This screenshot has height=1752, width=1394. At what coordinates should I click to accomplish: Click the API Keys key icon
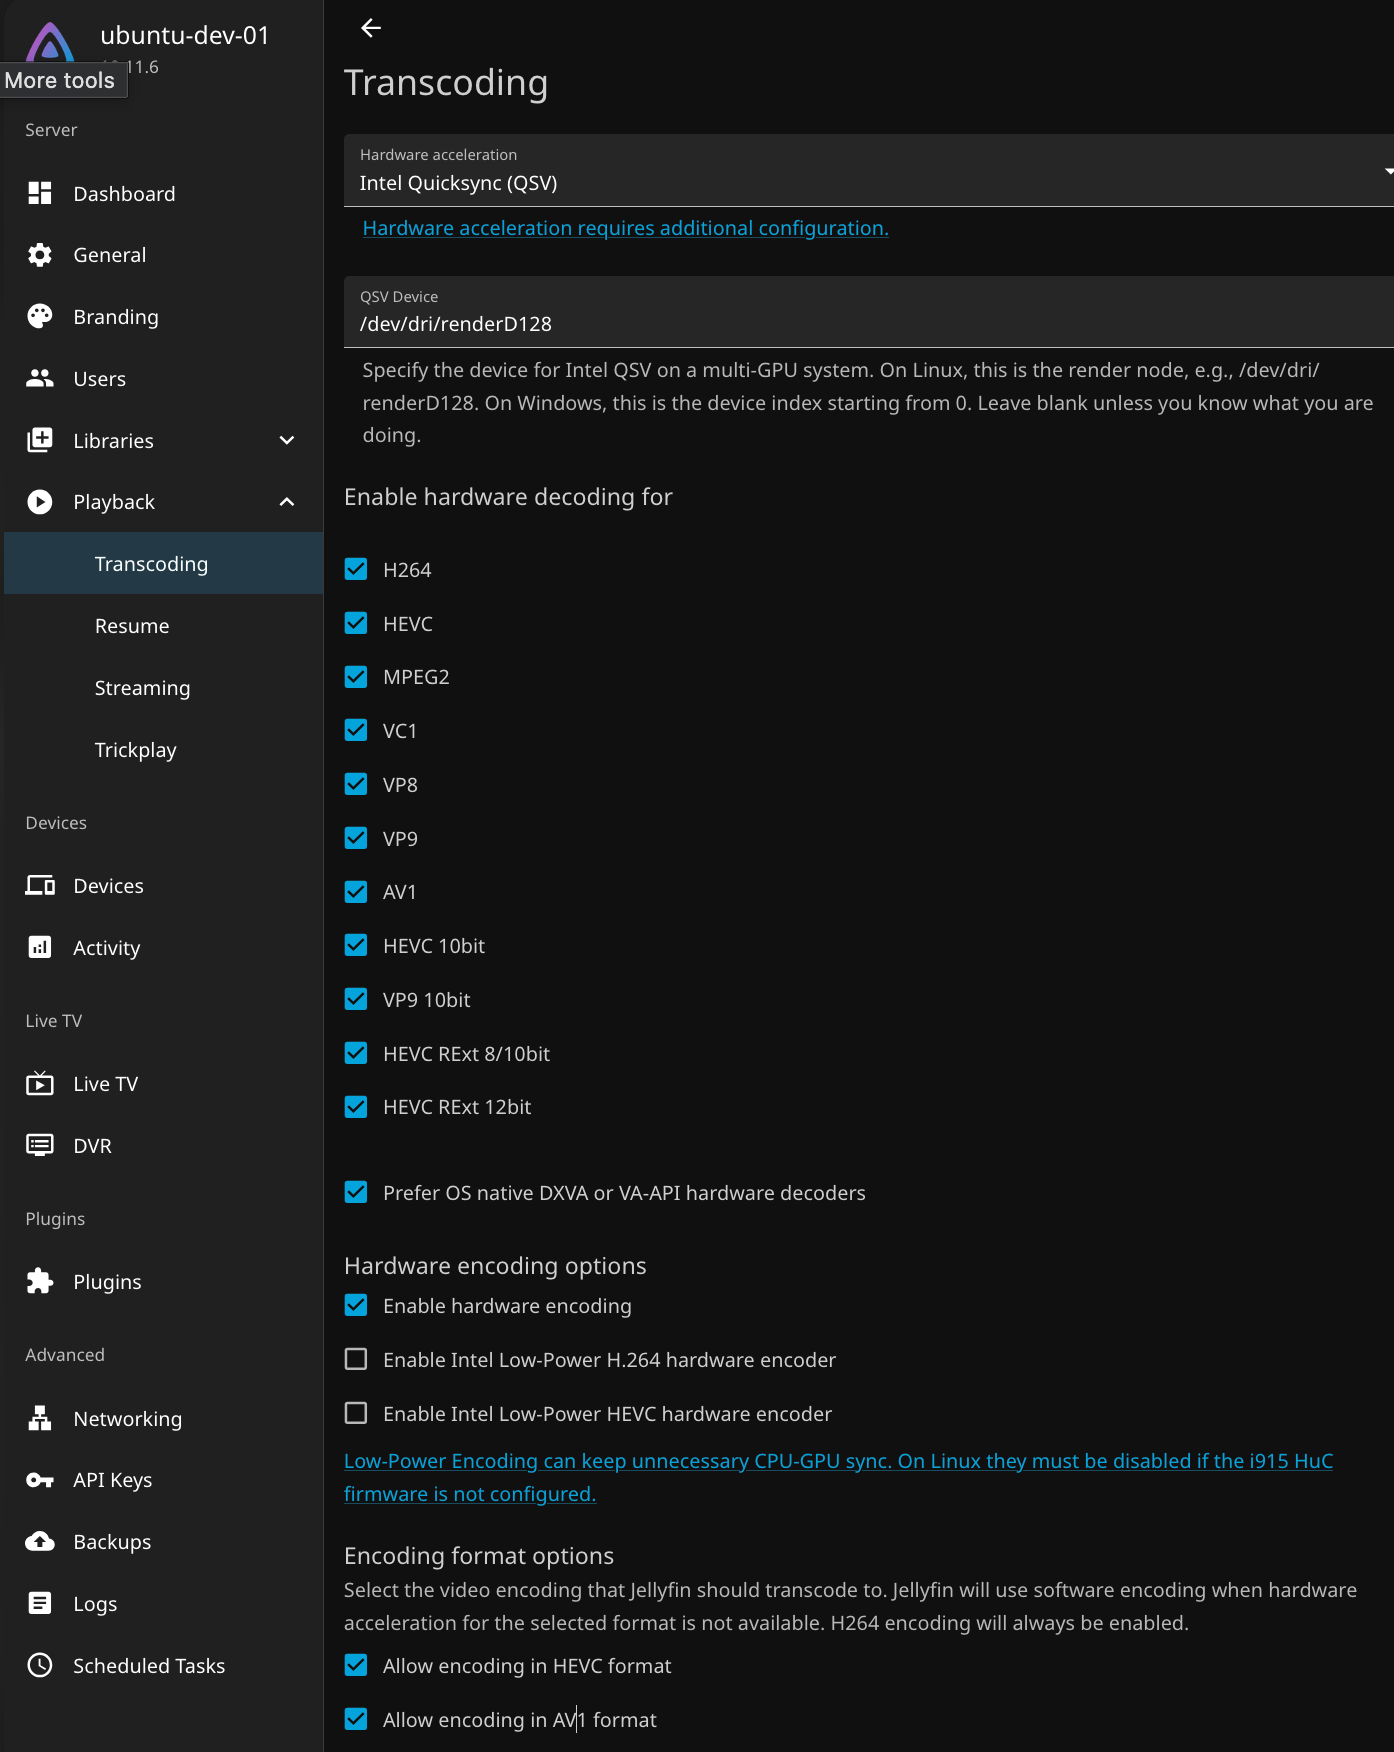click(40, 1480)
